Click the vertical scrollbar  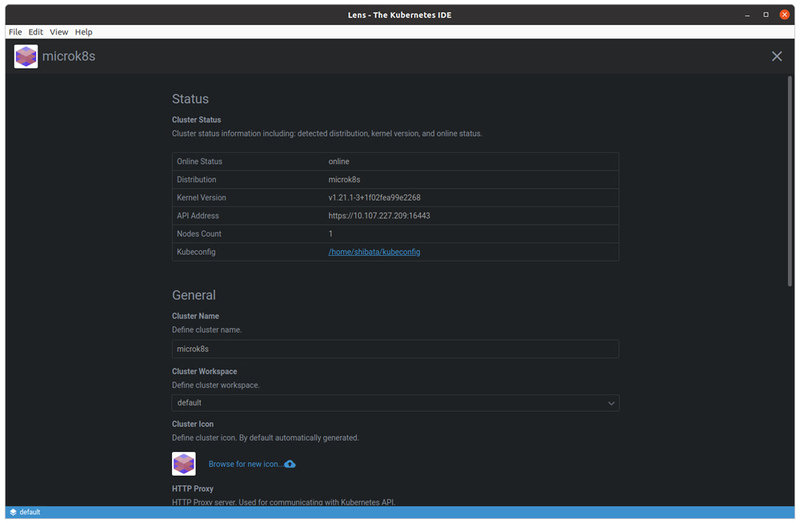click(x=790, y=181)
